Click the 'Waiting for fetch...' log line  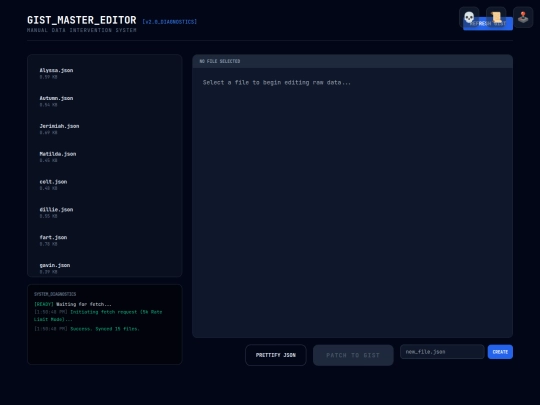click(x=73, y=304)
